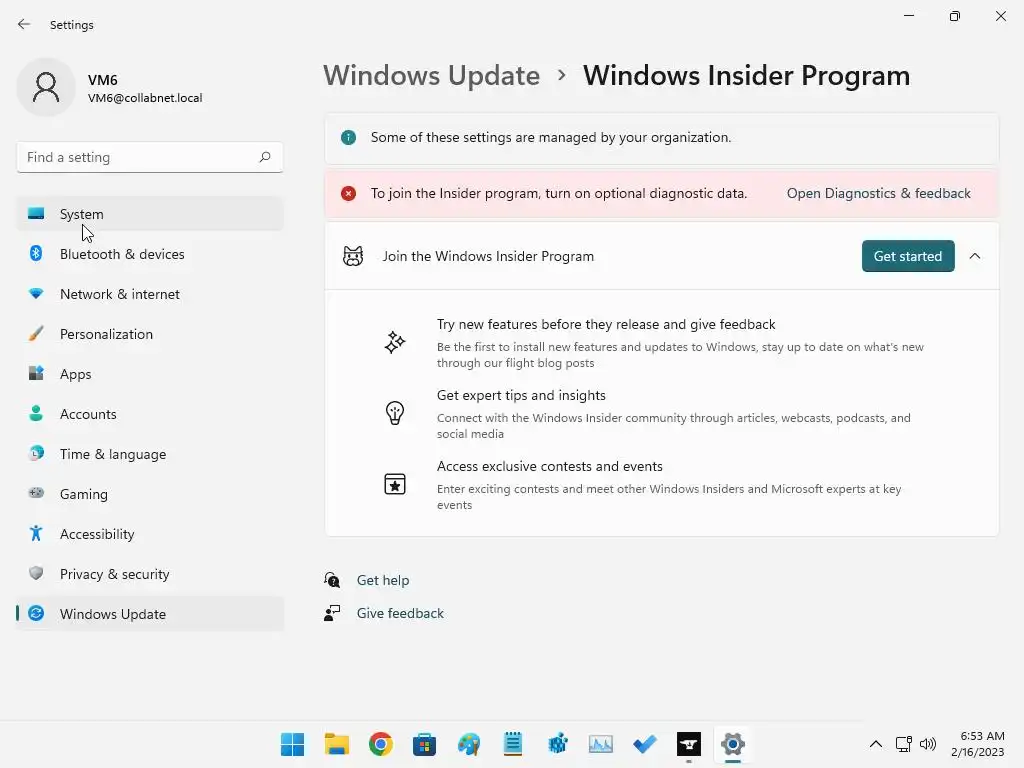
Task: Click the Give feedback person icon
Action: tap(332, 613)
